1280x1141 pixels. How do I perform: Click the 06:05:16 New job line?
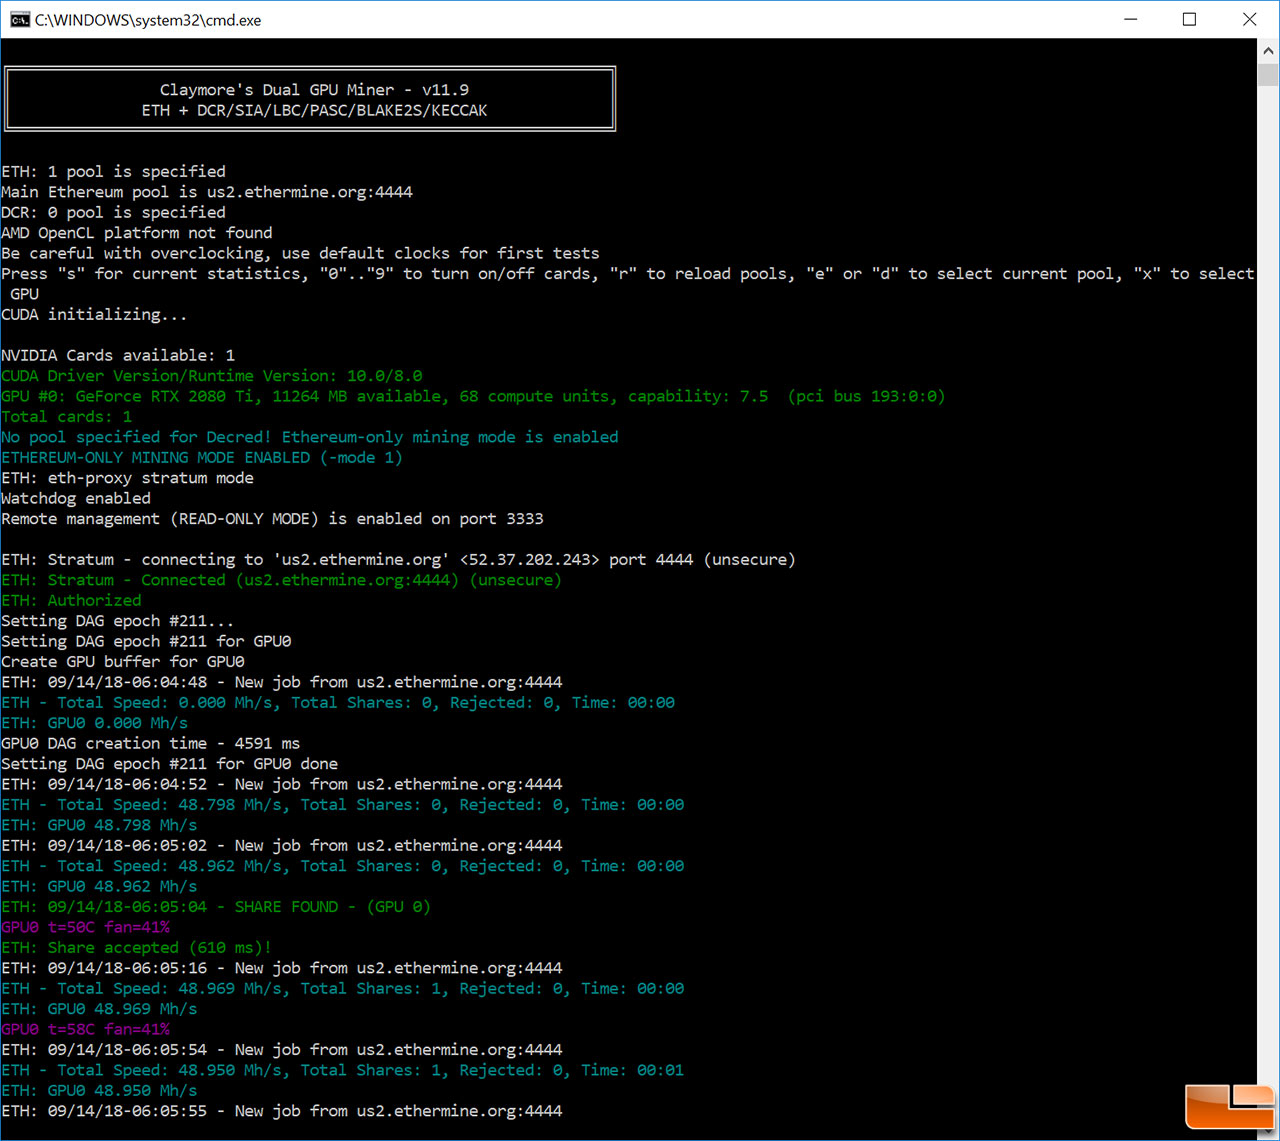point(282,968)
